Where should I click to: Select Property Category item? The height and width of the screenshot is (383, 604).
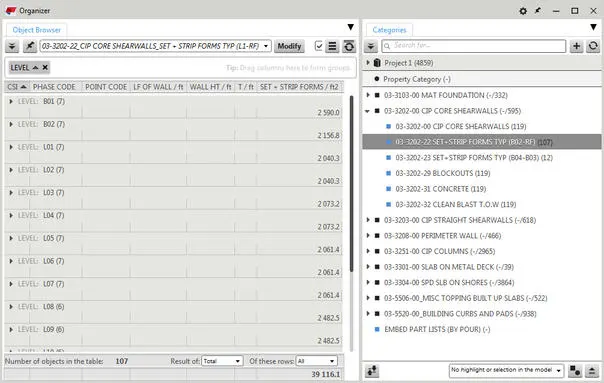pos(416,79)
